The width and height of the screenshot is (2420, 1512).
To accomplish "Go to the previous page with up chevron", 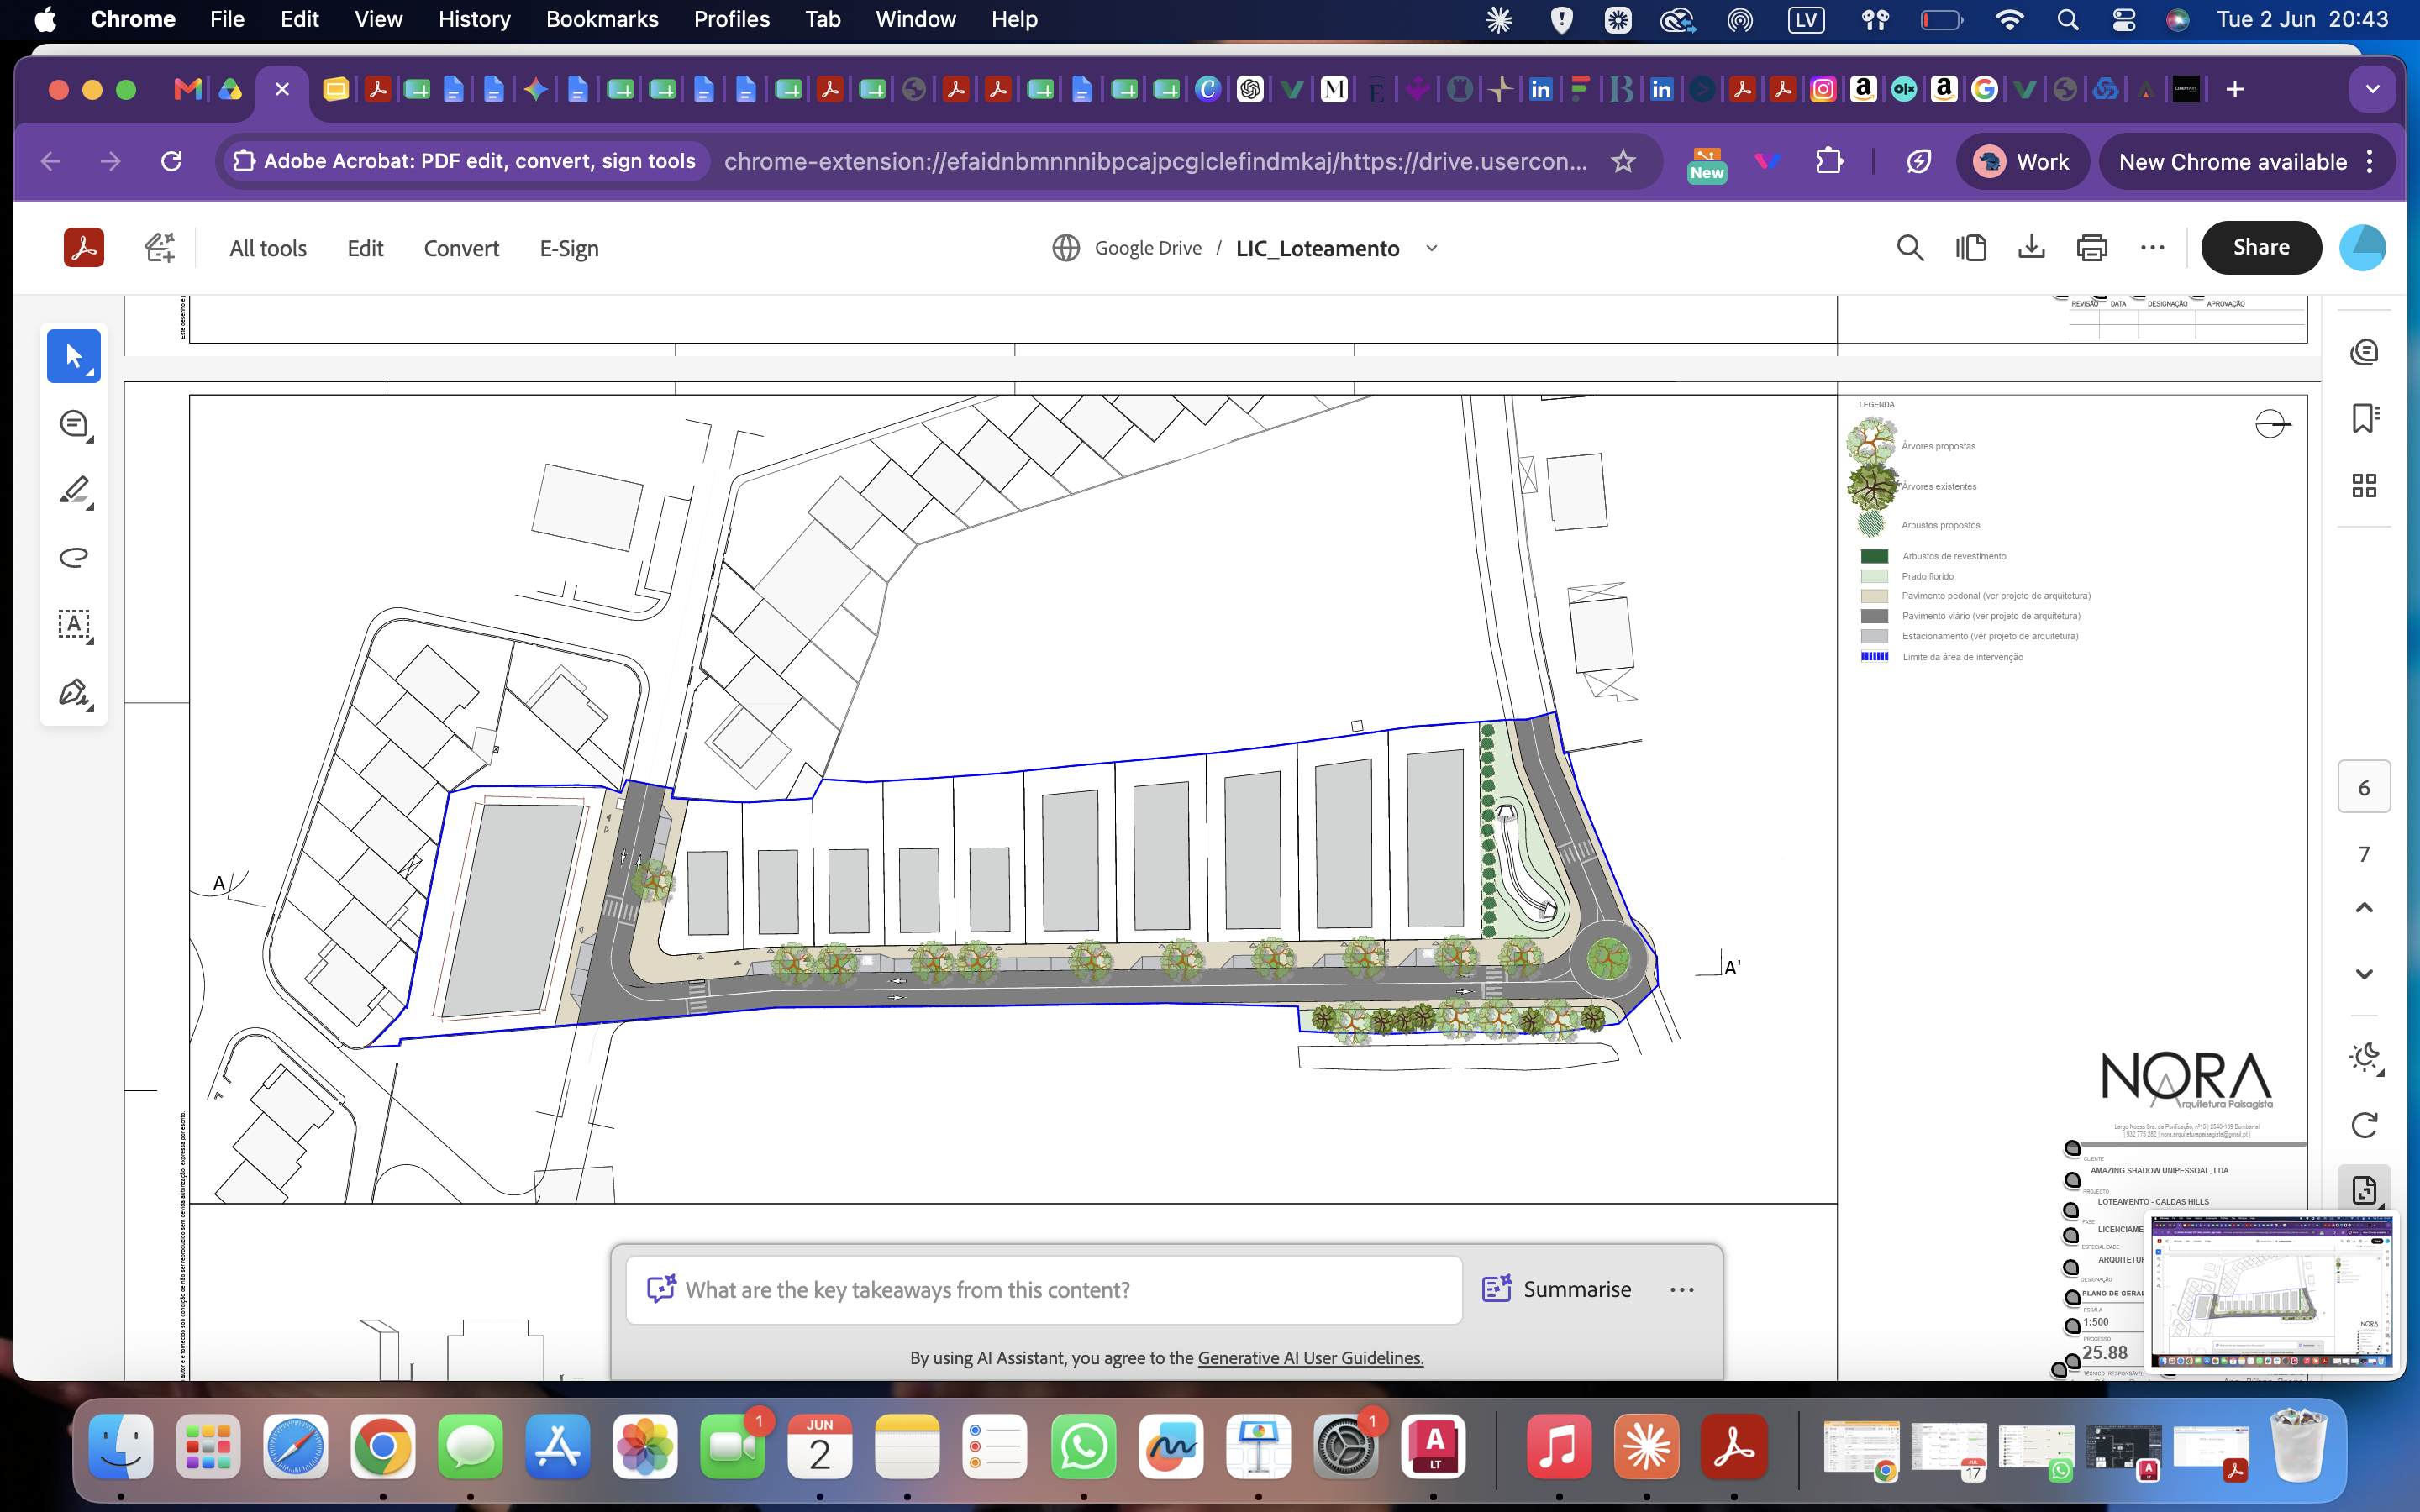I will click(x=2364, y=908).
